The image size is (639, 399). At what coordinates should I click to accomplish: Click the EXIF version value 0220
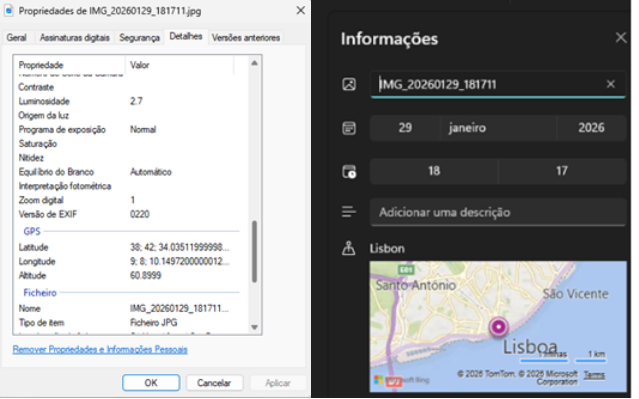pyautogui.click(x=140, y=214)
